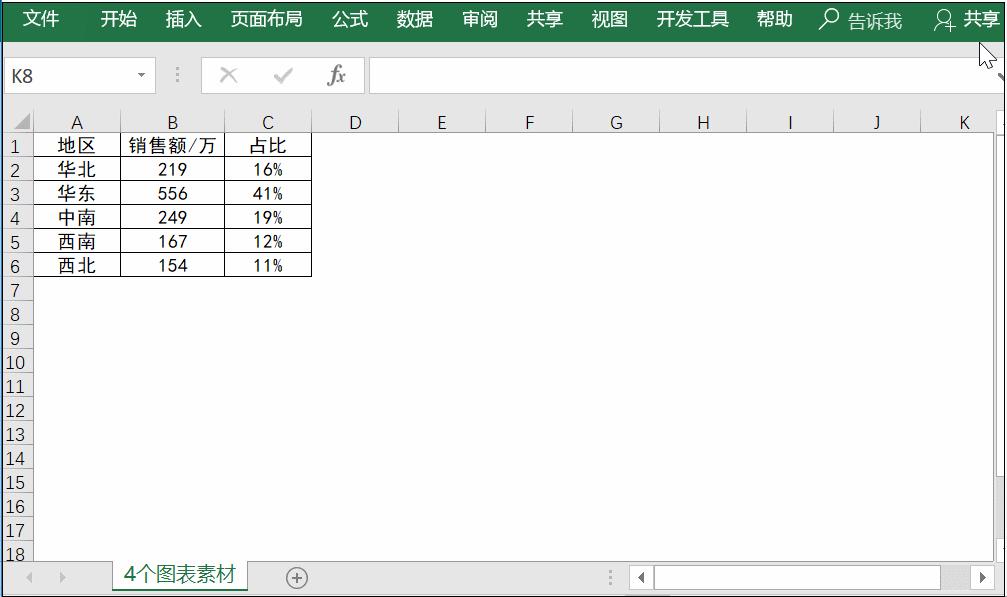Select row 5 by clicking its header
1007x597 pixels.
[15, 241]
